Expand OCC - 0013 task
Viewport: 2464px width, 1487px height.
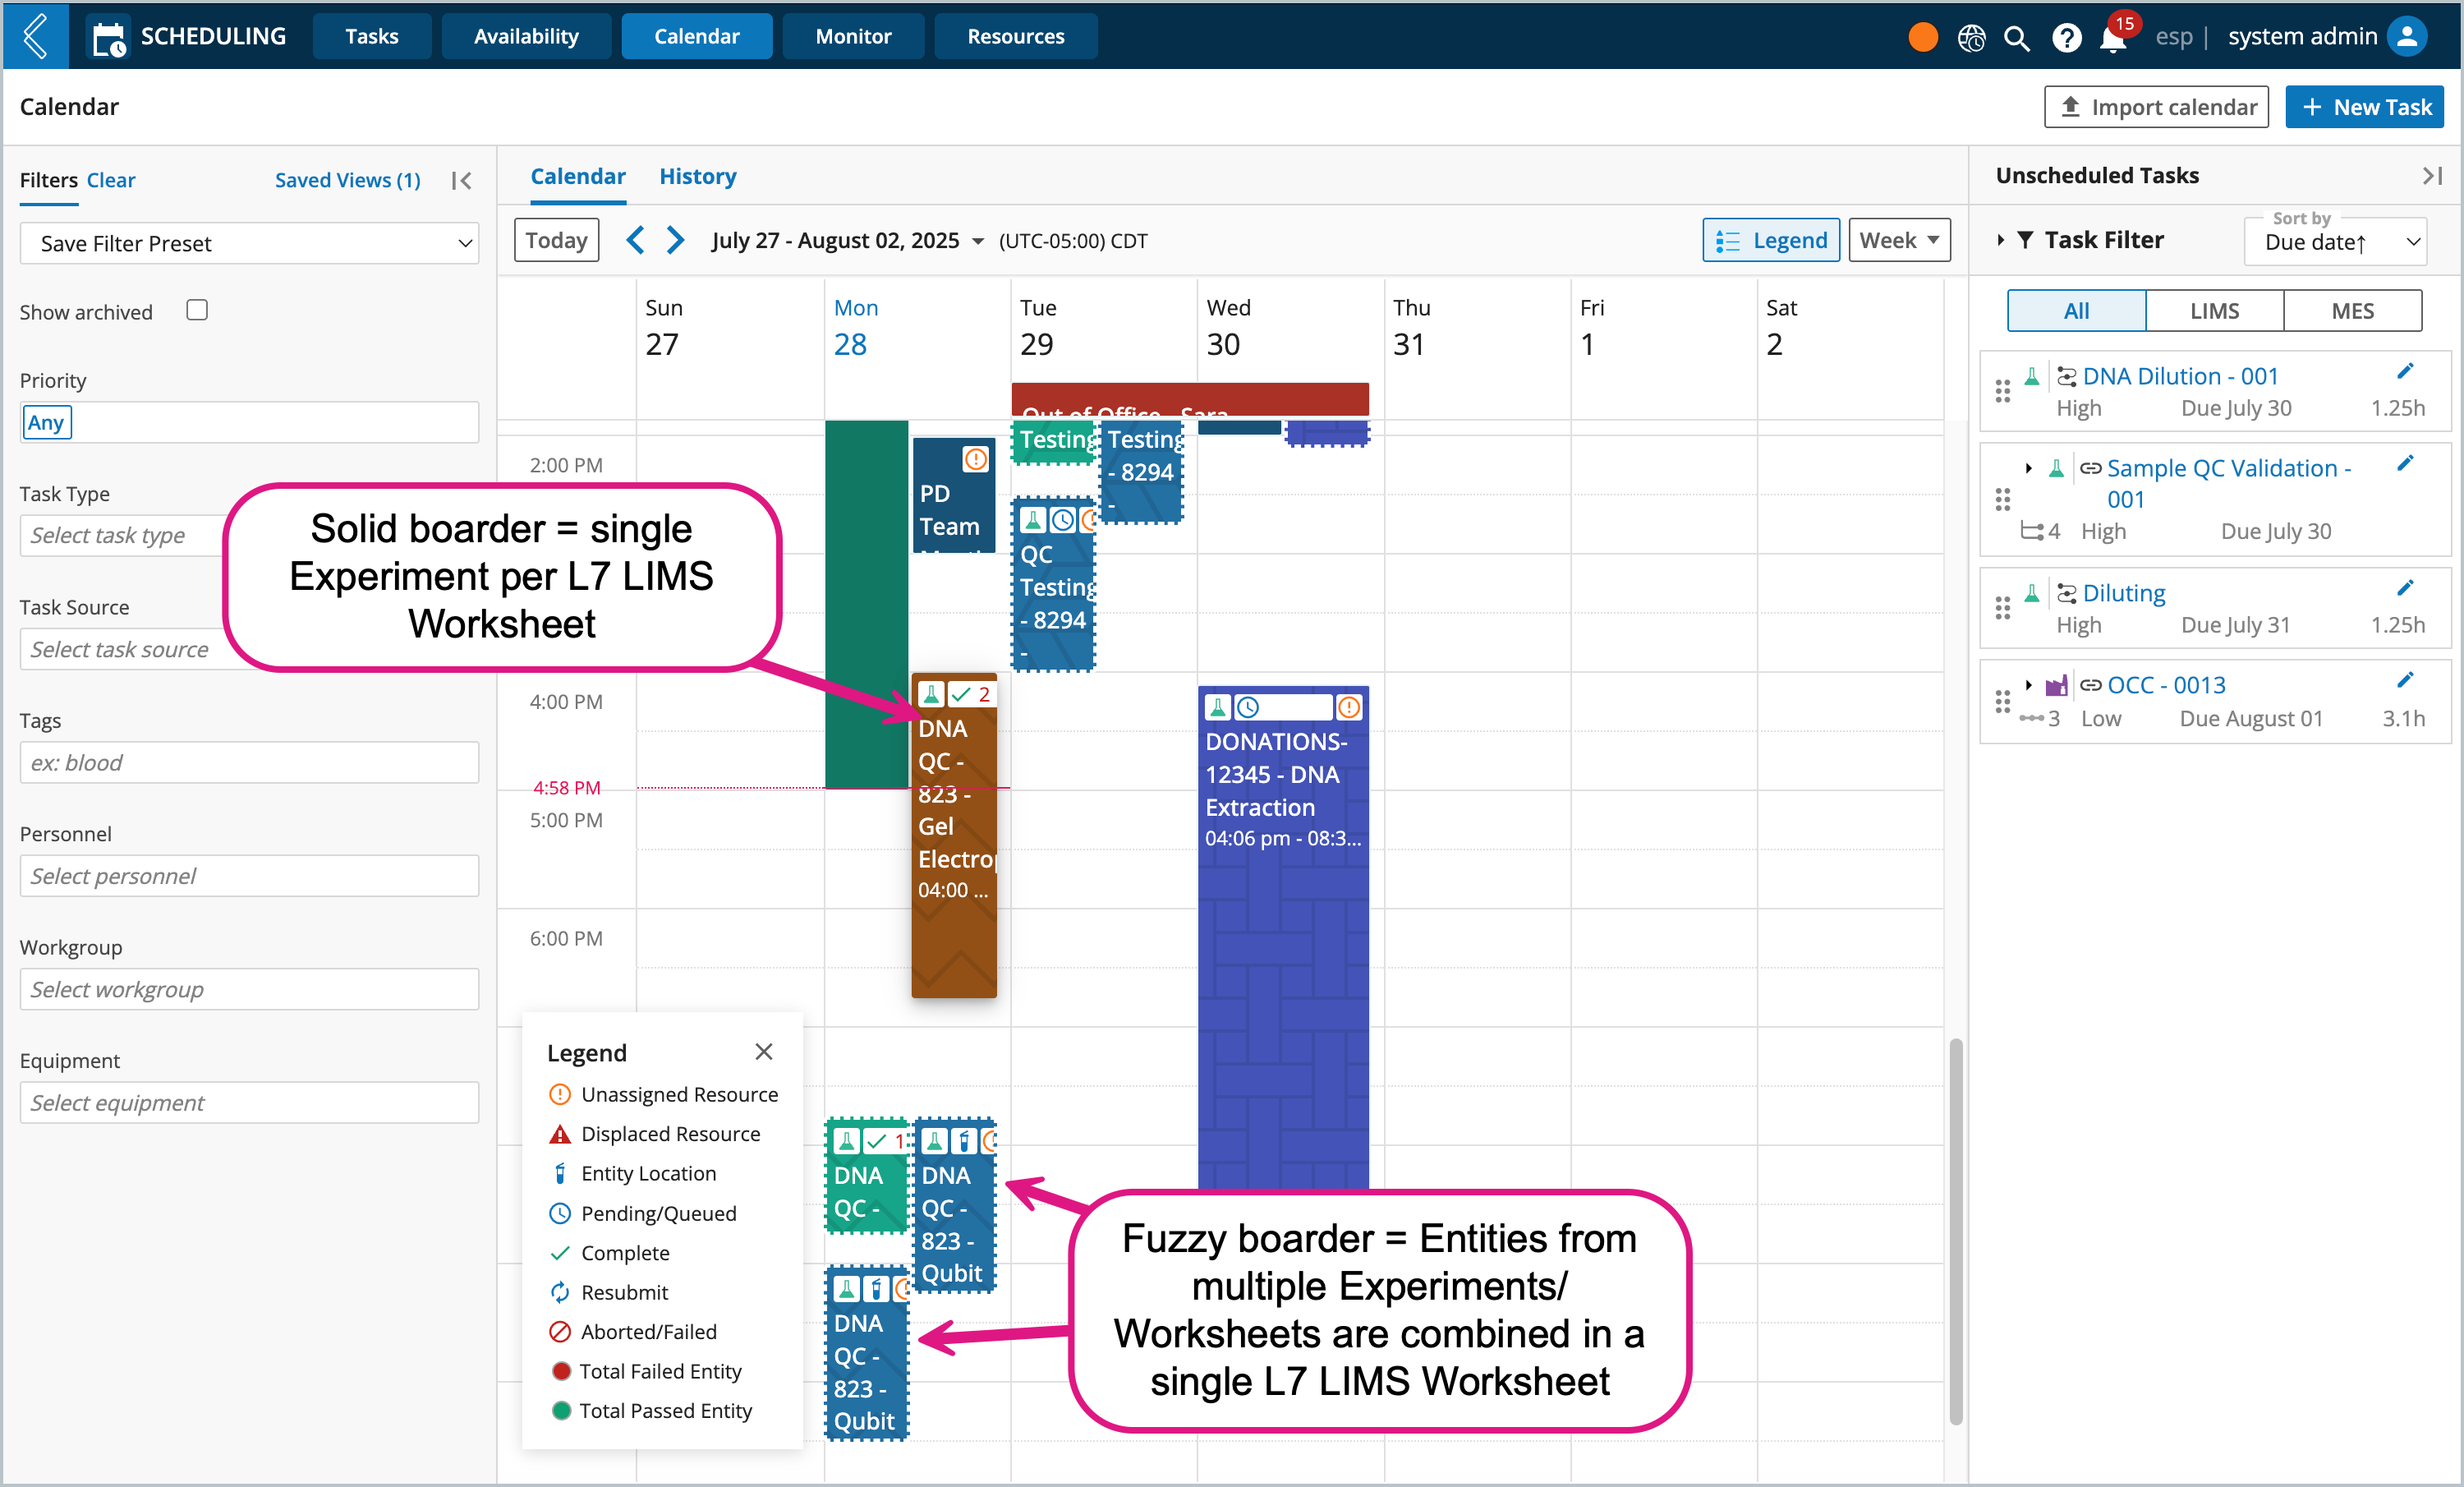[2028, 685]
